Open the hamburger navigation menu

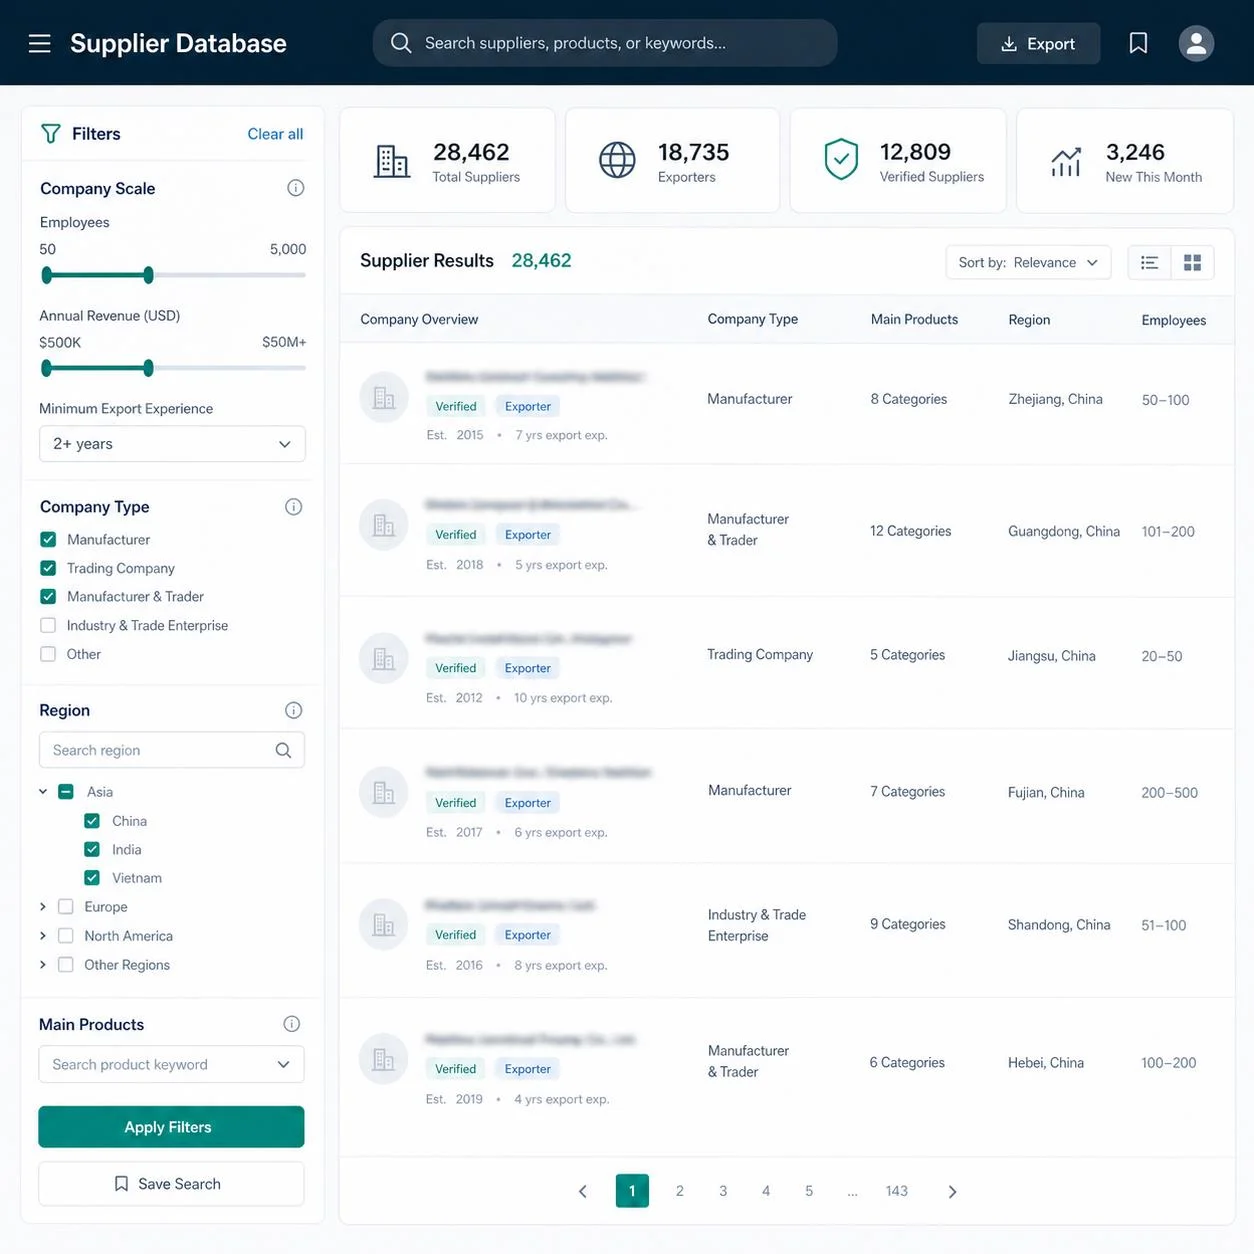[40, 43]
